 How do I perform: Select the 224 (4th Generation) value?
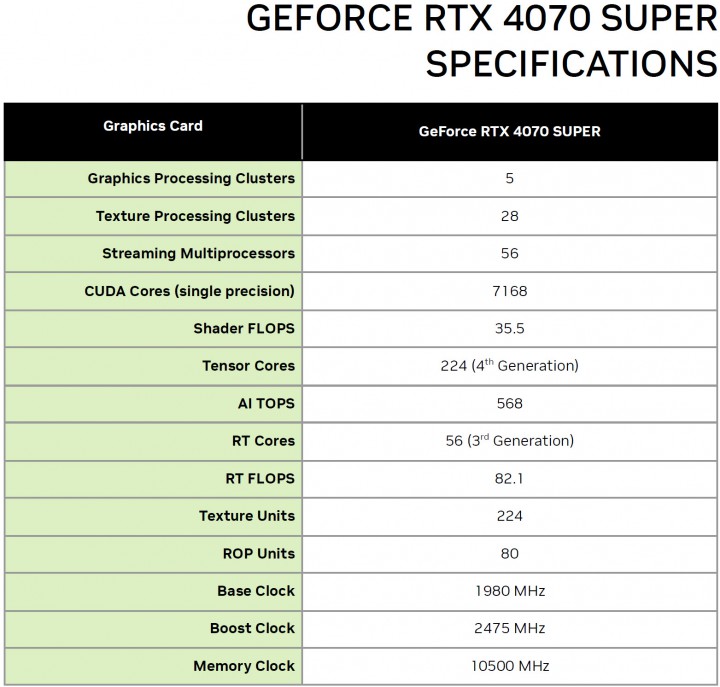[509, 366]
